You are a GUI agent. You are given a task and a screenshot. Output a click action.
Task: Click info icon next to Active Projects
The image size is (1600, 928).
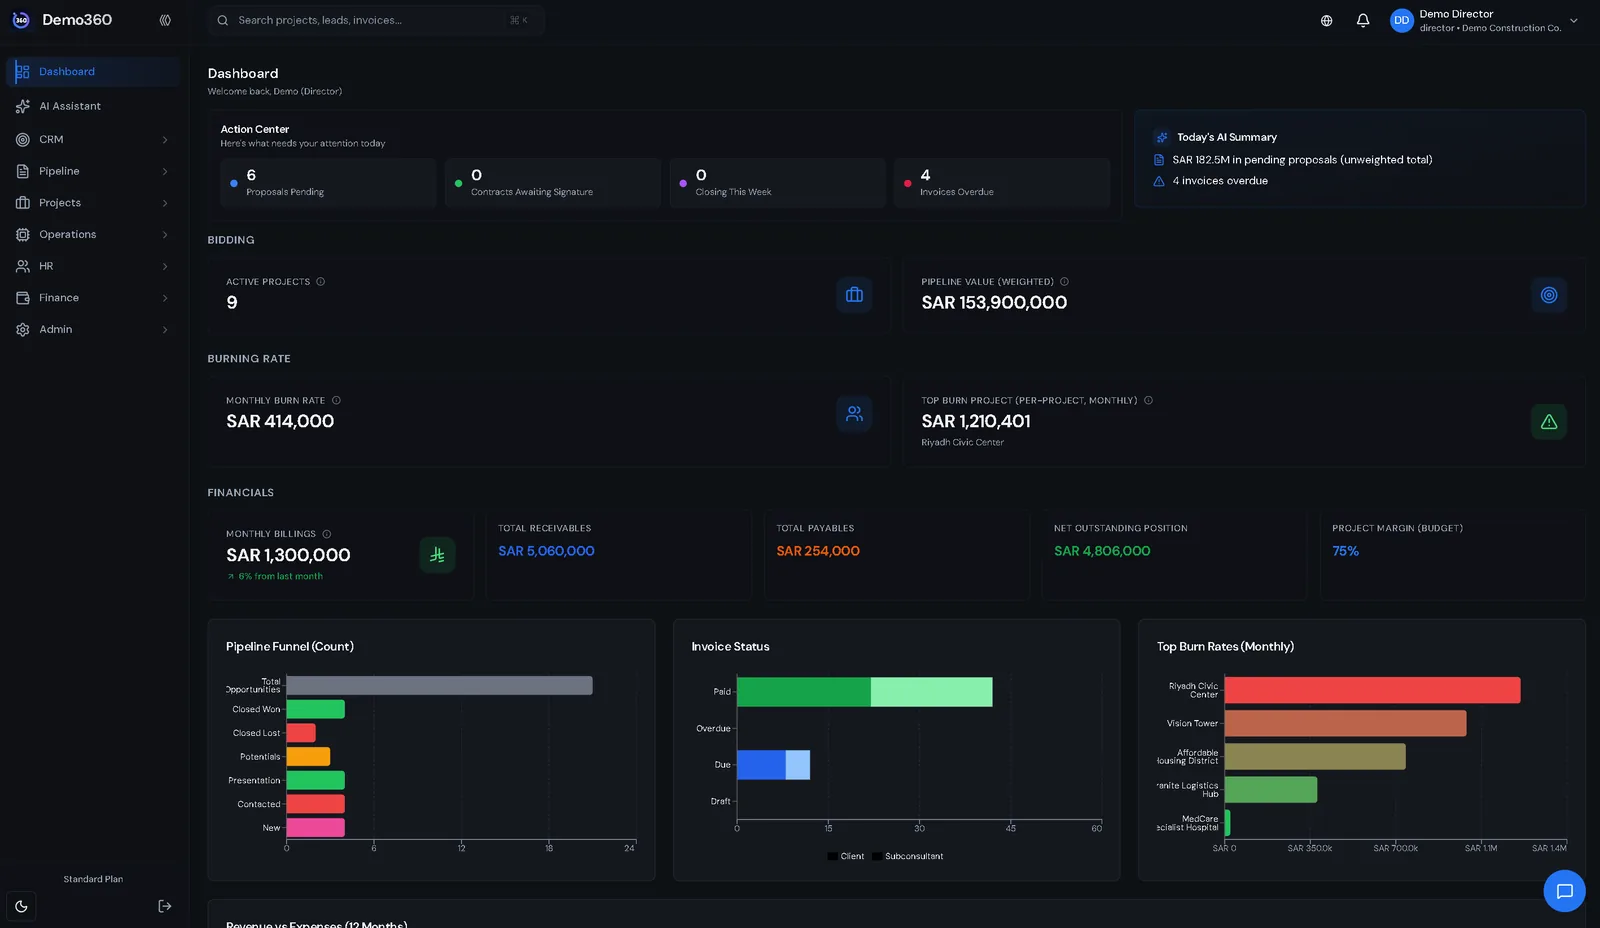tap(320, 282)
